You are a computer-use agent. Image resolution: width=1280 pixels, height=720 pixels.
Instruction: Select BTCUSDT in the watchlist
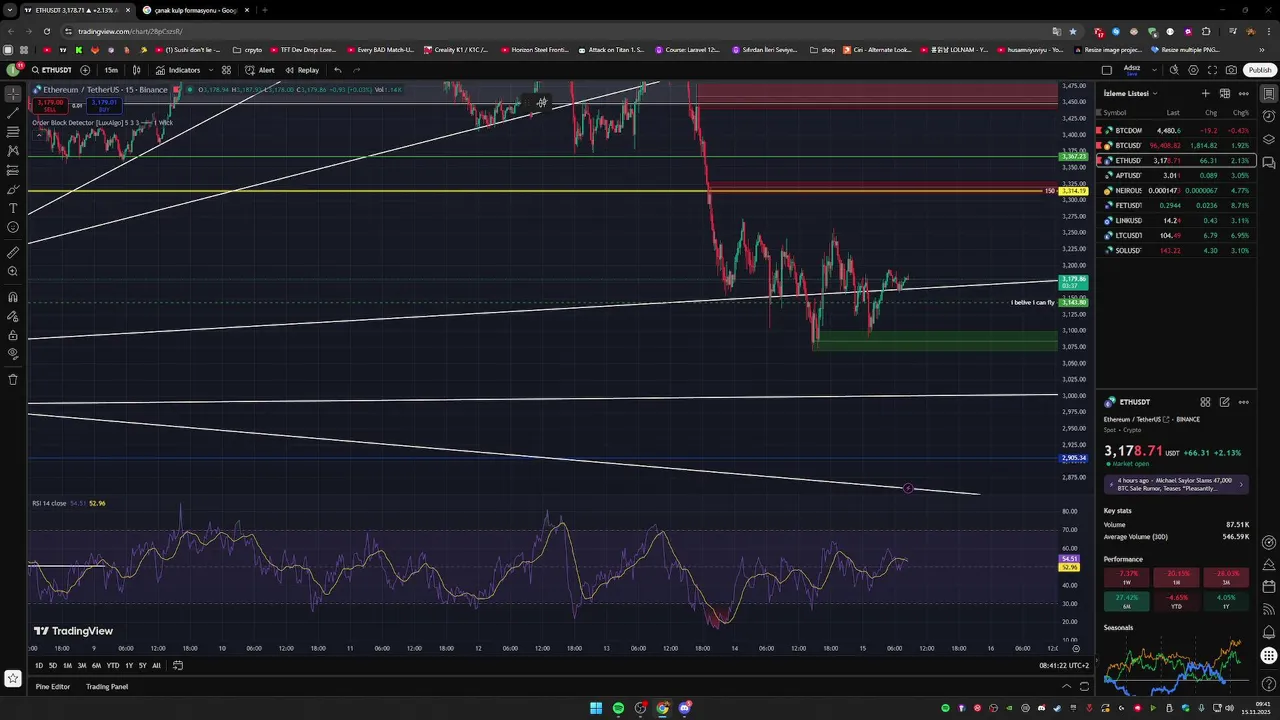coord(1176,145)
